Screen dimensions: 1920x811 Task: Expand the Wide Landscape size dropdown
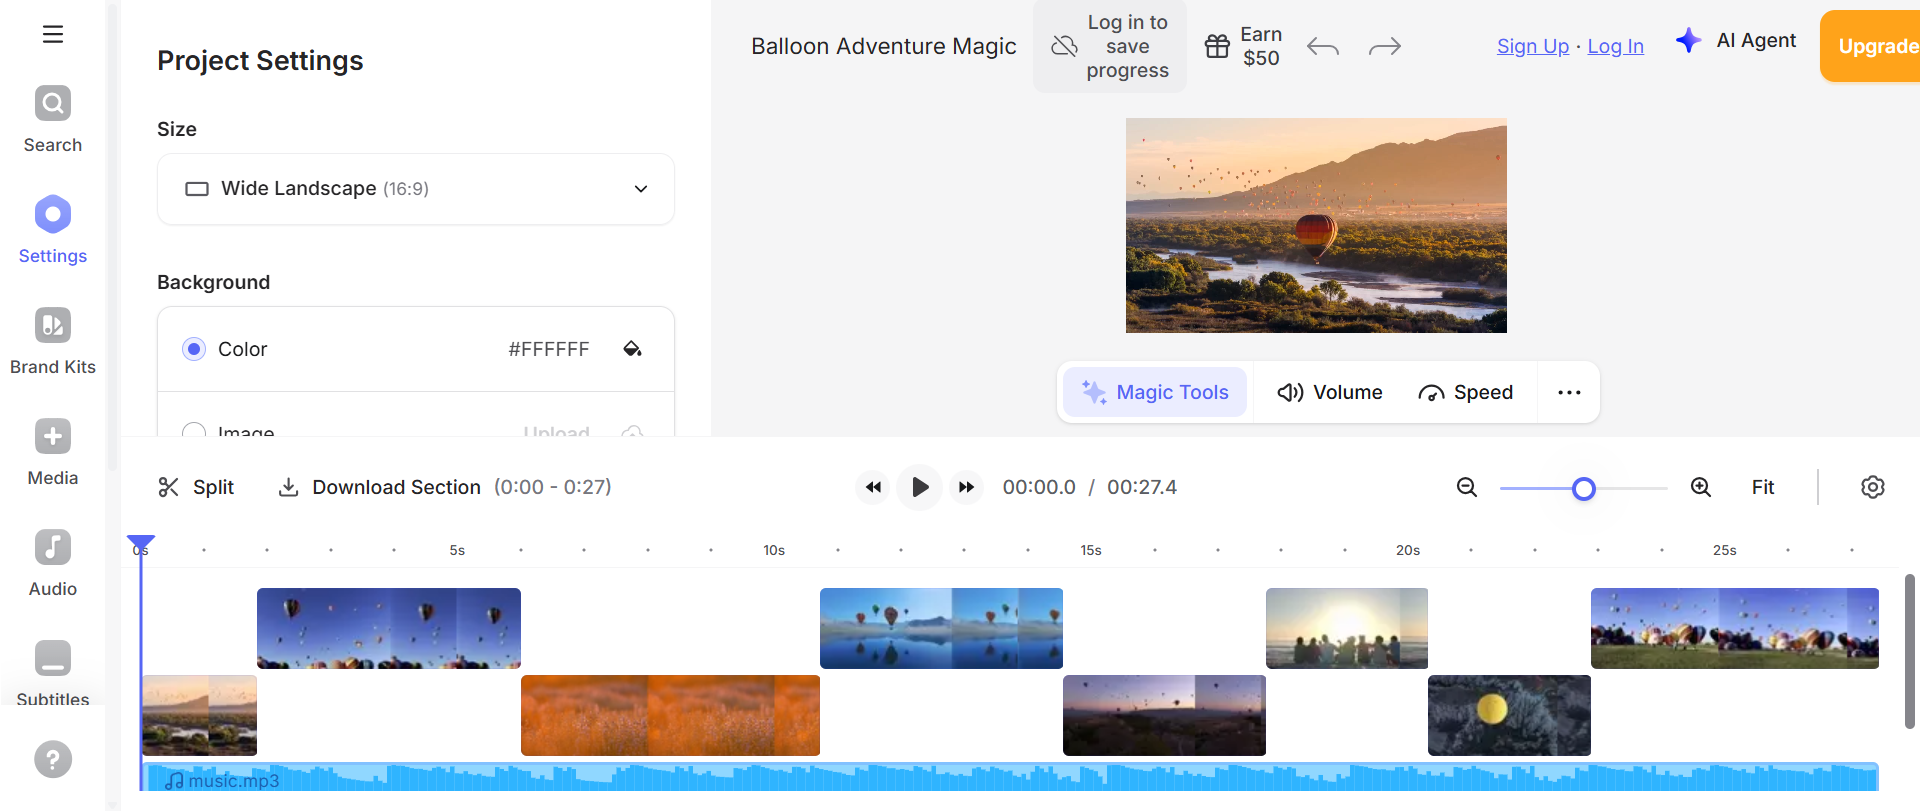[416, 189]
